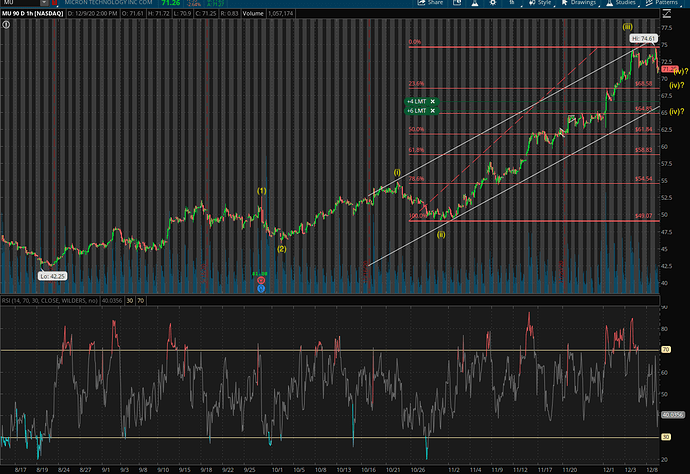
Task: Click the $58.83 Fibonacci price label
Action: click(x=644, y=150)
